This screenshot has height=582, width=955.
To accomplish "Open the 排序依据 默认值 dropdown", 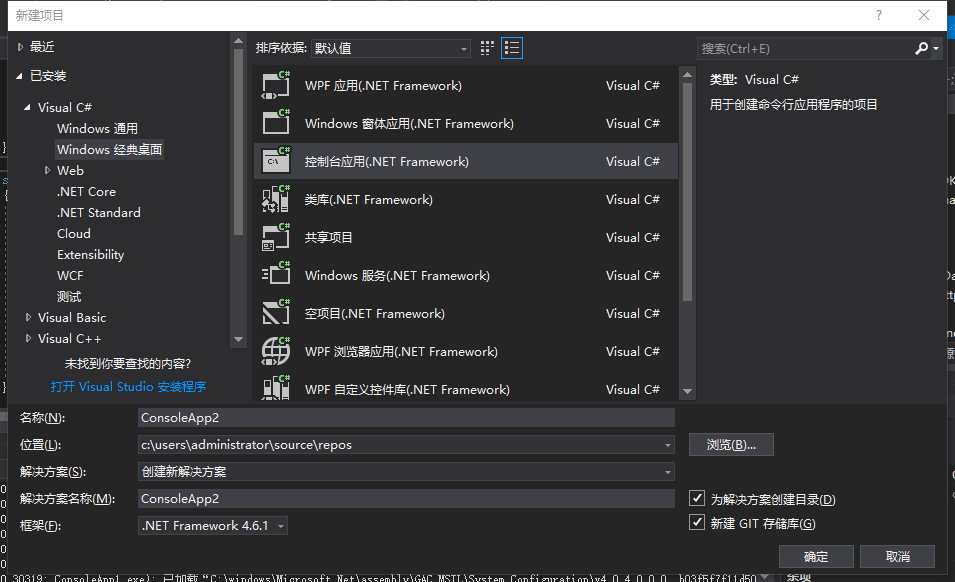I will click(390, 48).
